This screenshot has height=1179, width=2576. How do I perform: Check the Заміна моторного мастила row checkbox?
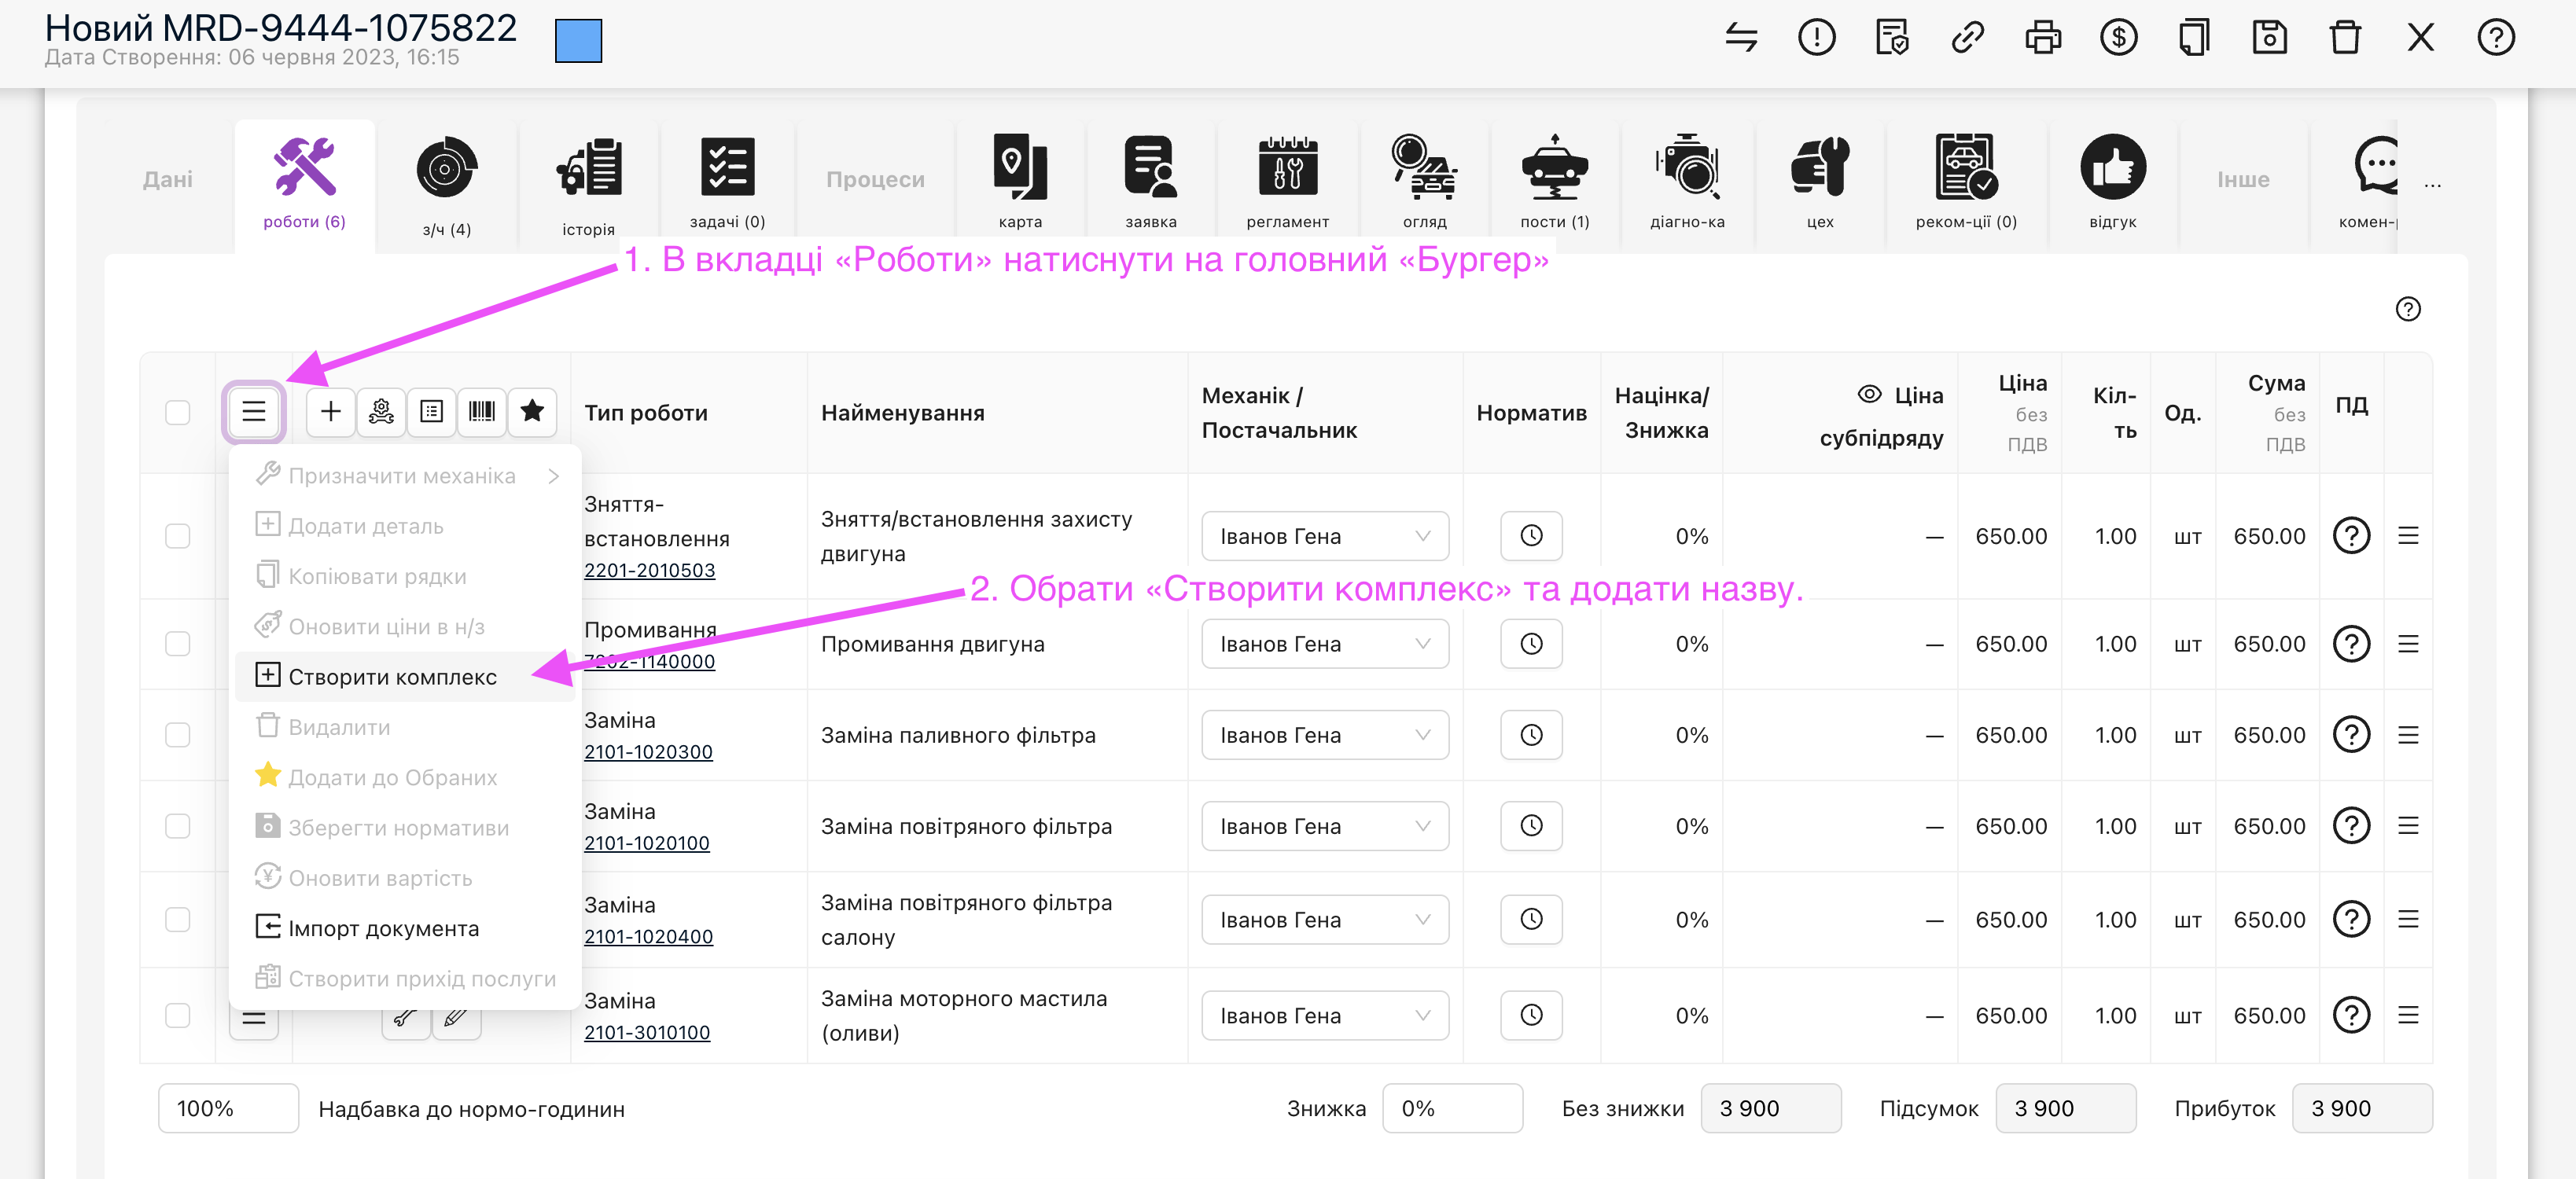tap(178, 1015)
